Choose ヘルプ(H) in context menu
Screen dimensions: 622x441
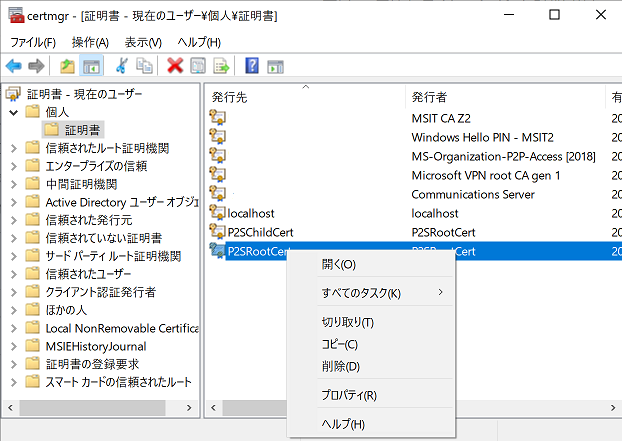[343, 424]
